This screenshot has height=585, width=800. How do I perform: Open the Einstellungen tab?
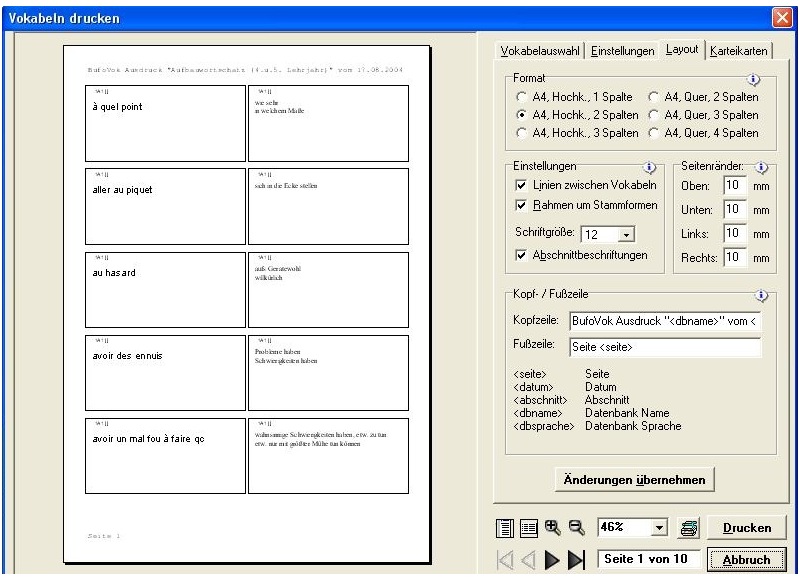[622, 51]
